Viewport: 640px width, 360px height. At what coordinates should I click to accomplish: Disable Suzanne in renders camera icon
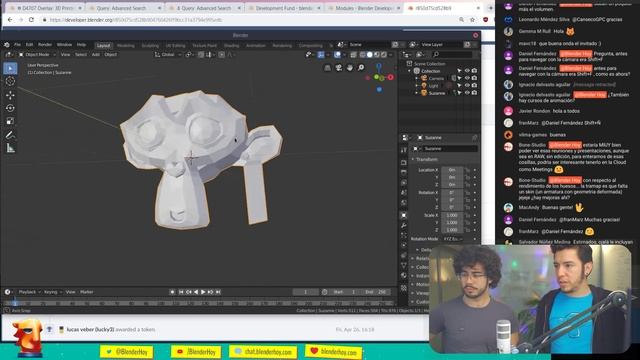474,93
